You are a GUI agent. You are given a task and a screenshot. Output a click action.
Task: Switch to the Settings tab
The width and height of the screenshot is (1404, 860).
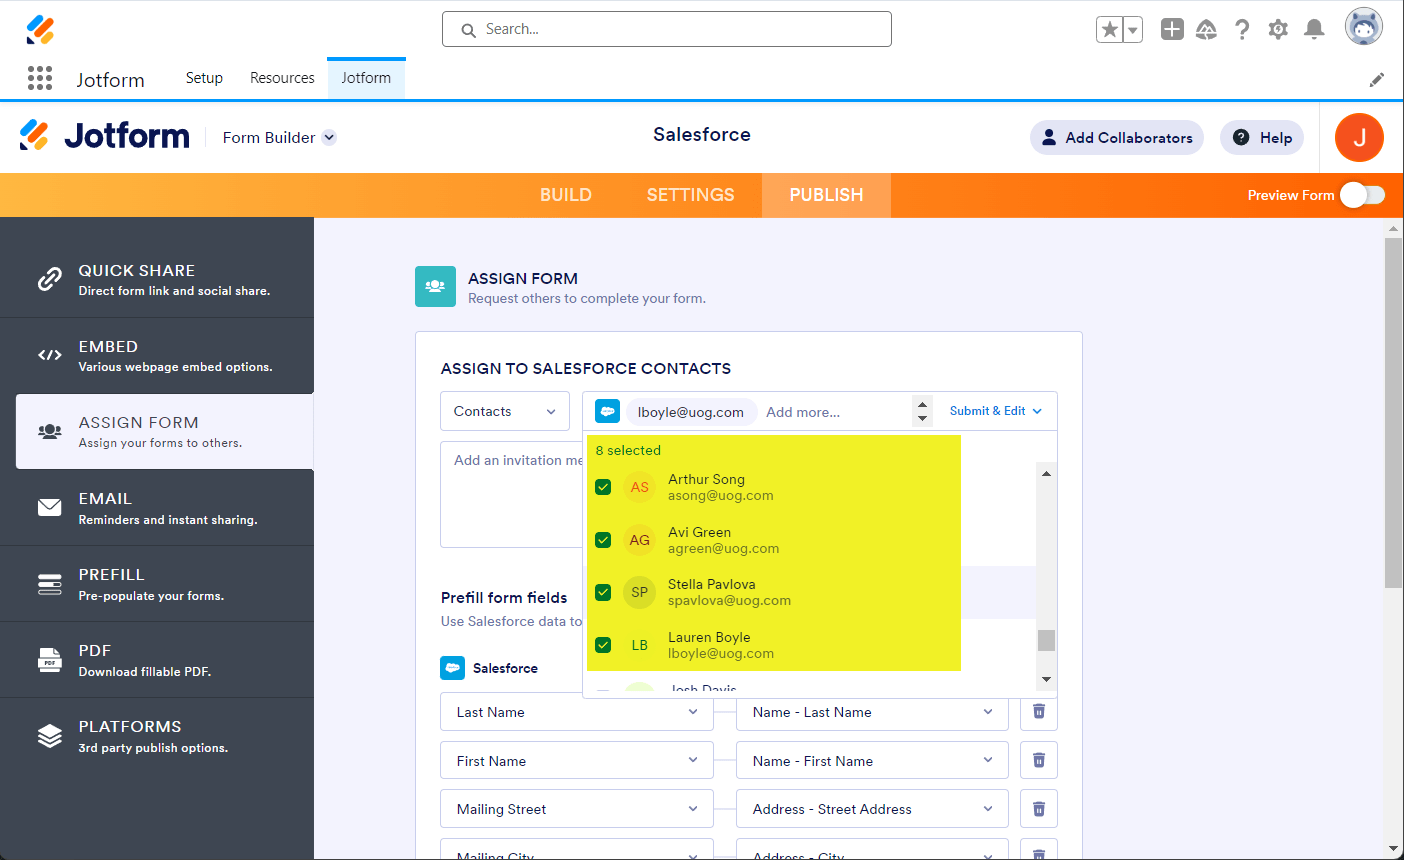[691, 195]
